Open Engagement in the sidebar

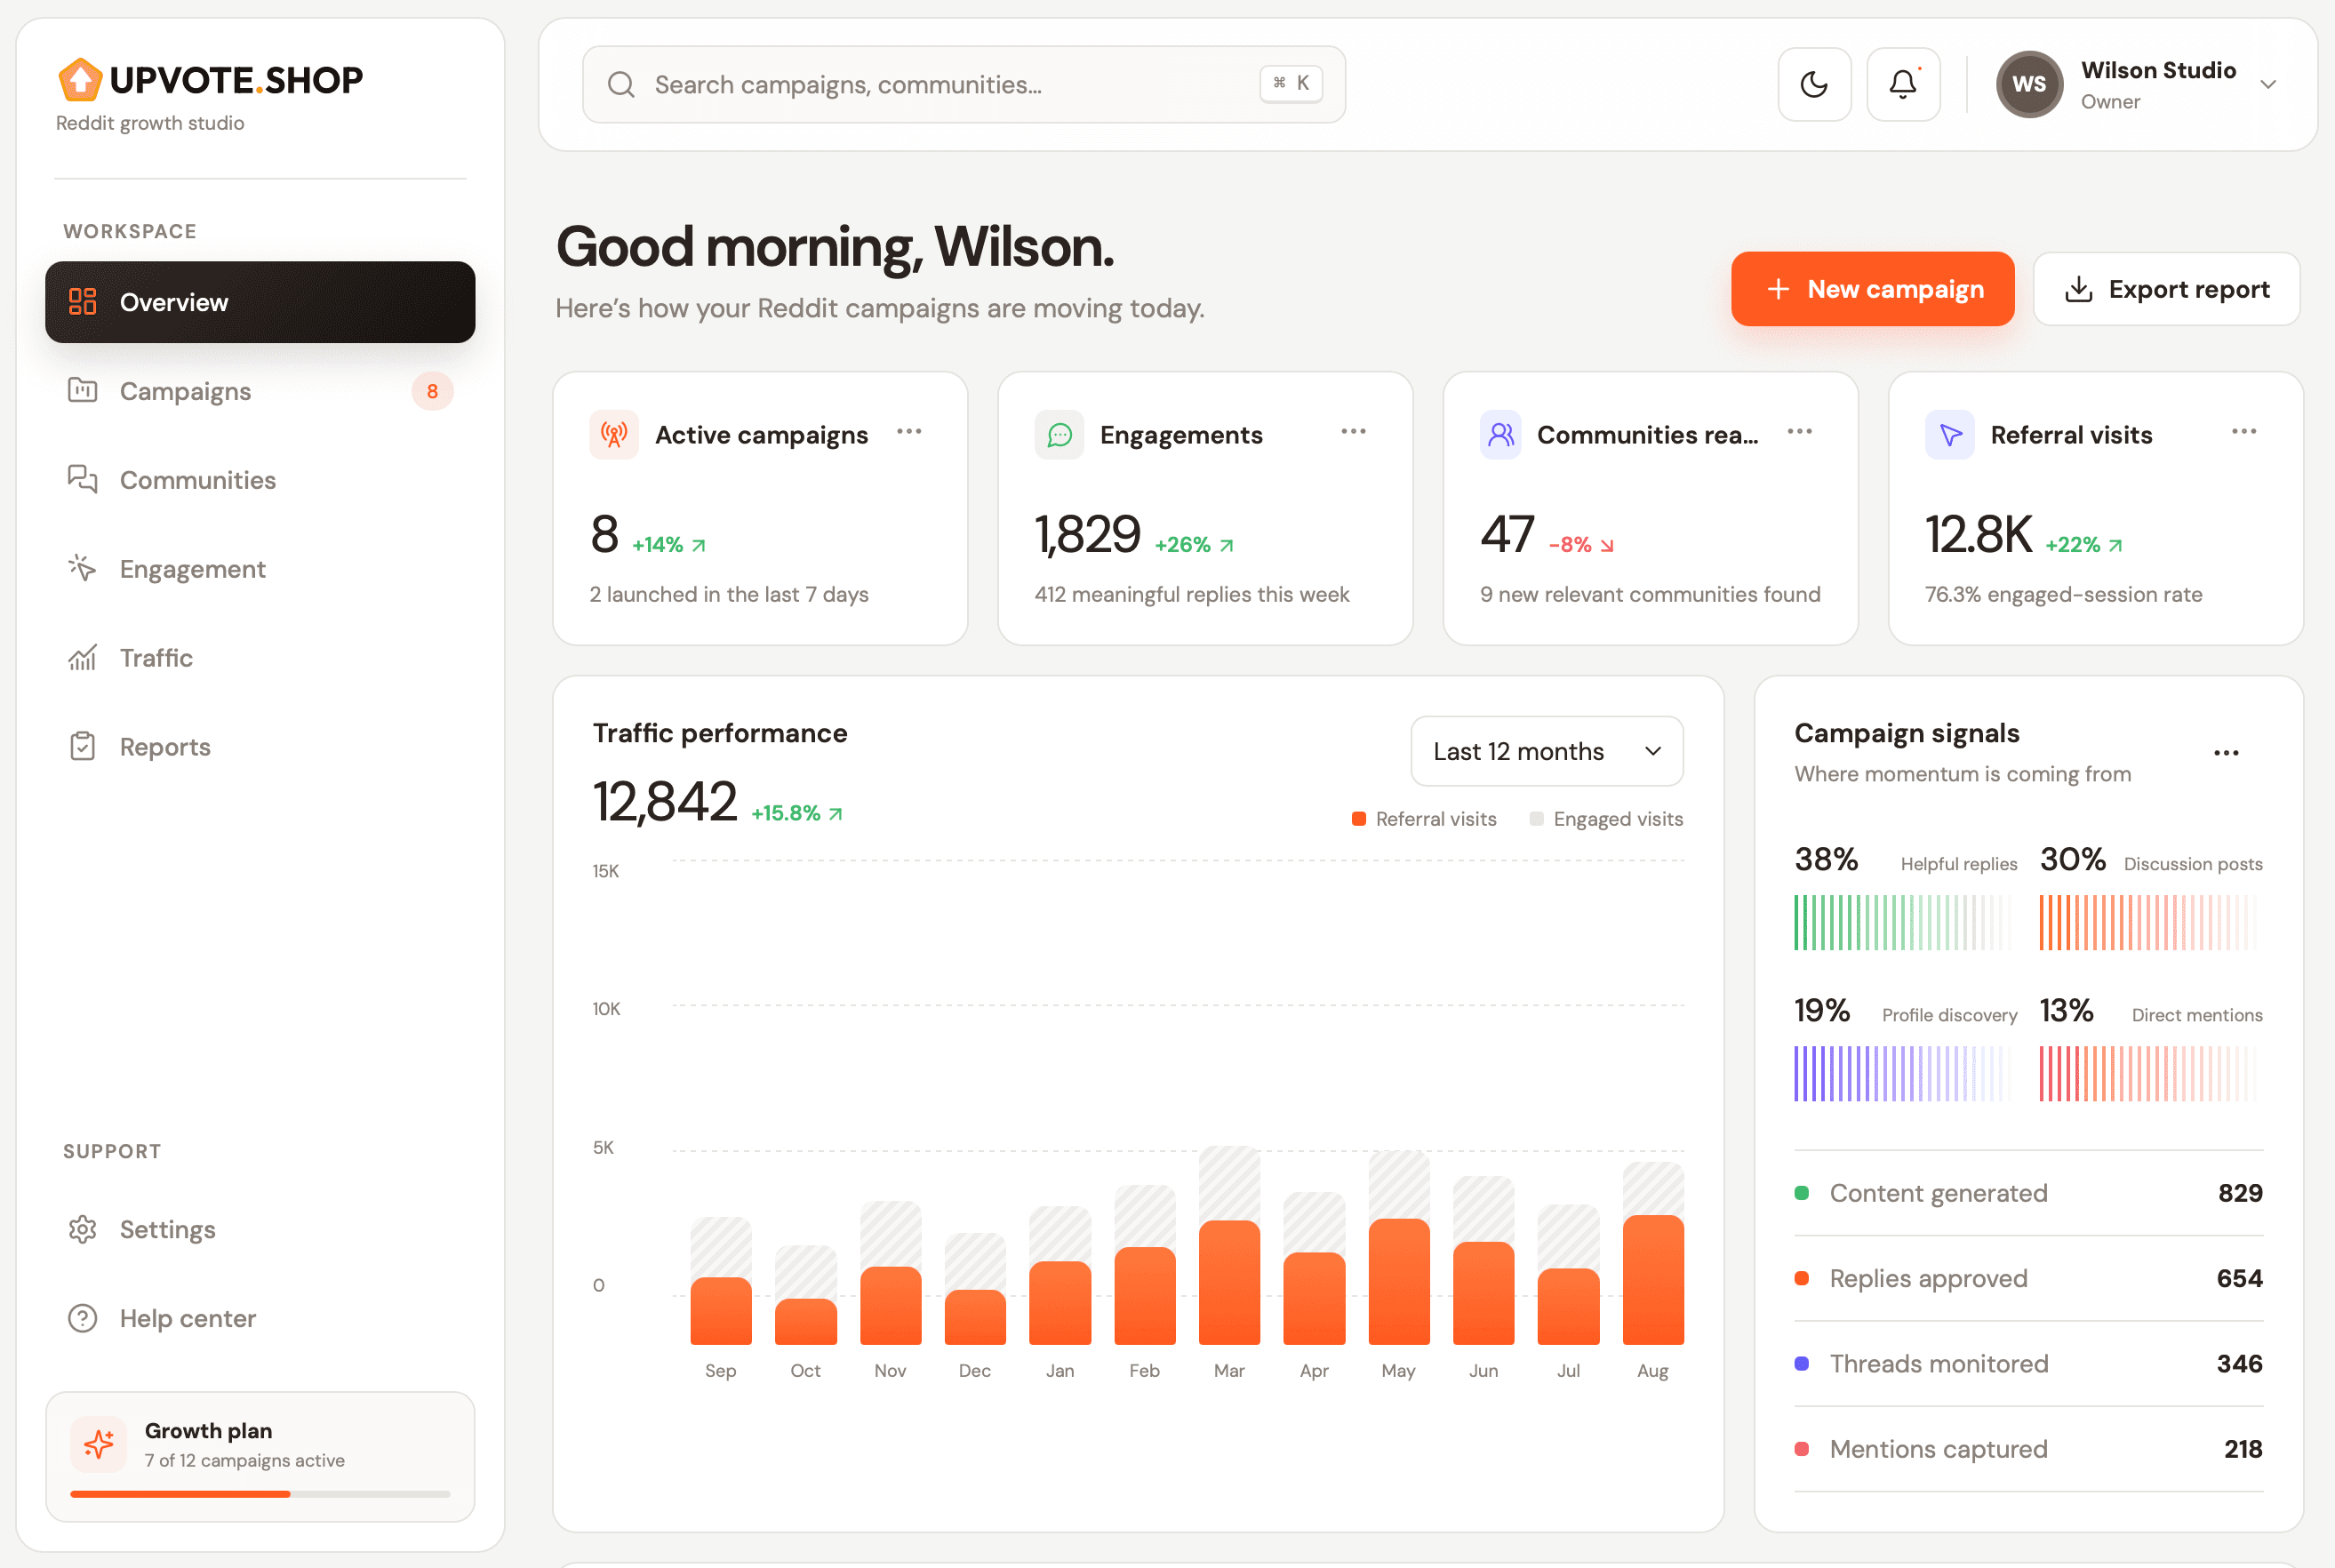point(260,568)
